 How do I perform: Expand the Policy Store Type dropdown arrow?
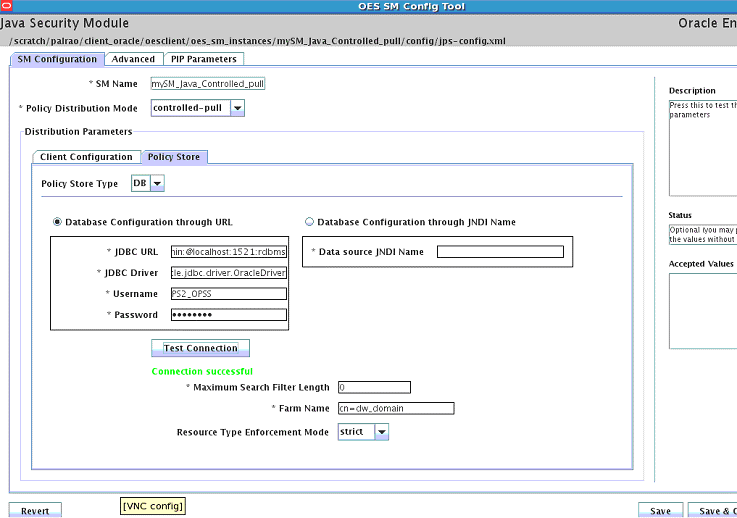pyautogui.click(x=157, y=183)
